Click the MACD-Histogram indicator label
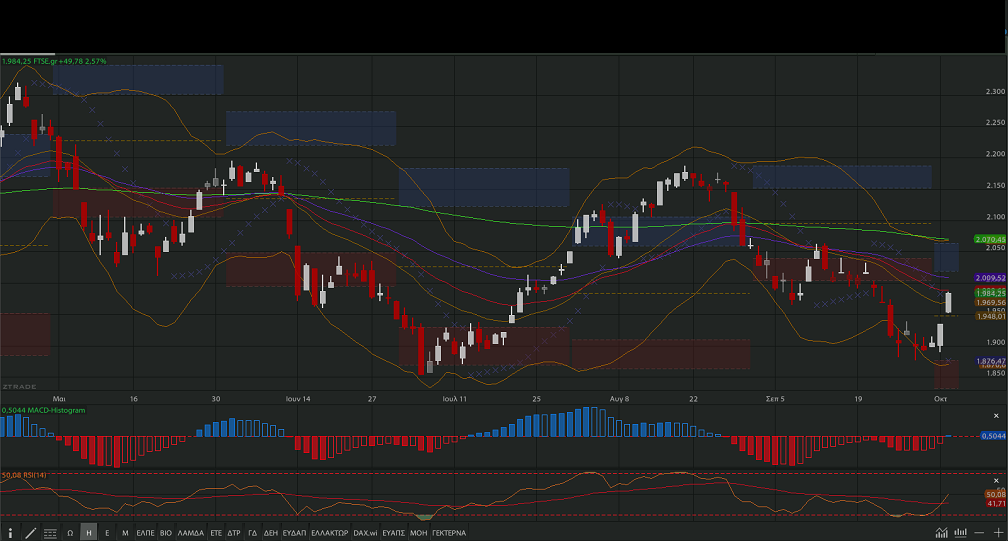Image resolution: width=1008 pixels, height=541 pixels. 43,410
